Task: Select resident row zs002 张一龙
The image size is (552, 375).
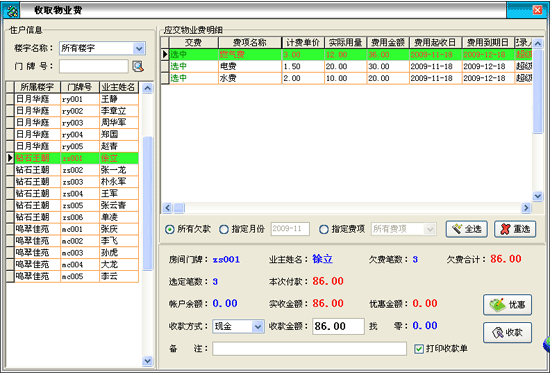Action: (x=72, y=170)
